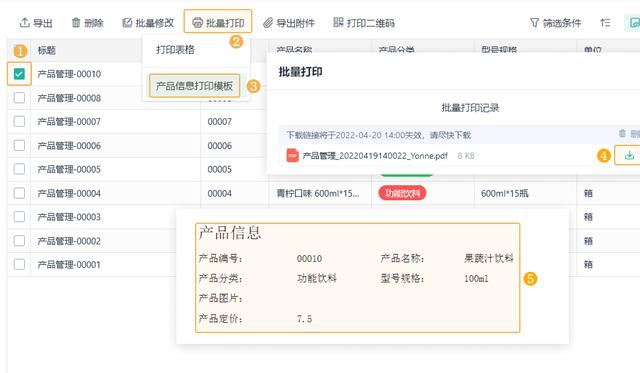This screenshot has height=373, width=640.
Task: Open record 产品管理-00005
Action: tap(69, 169)
